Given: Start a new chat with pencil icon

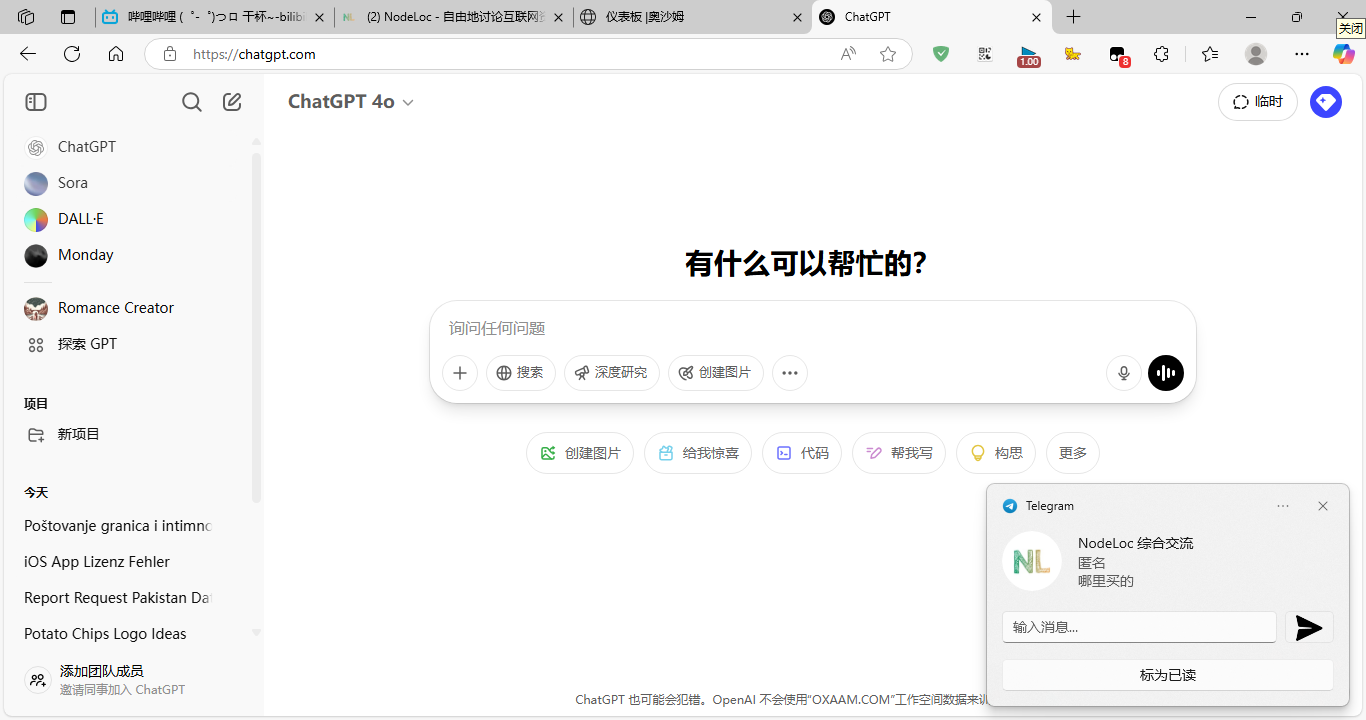Looking at the screenshot, I should pos(232,102).
